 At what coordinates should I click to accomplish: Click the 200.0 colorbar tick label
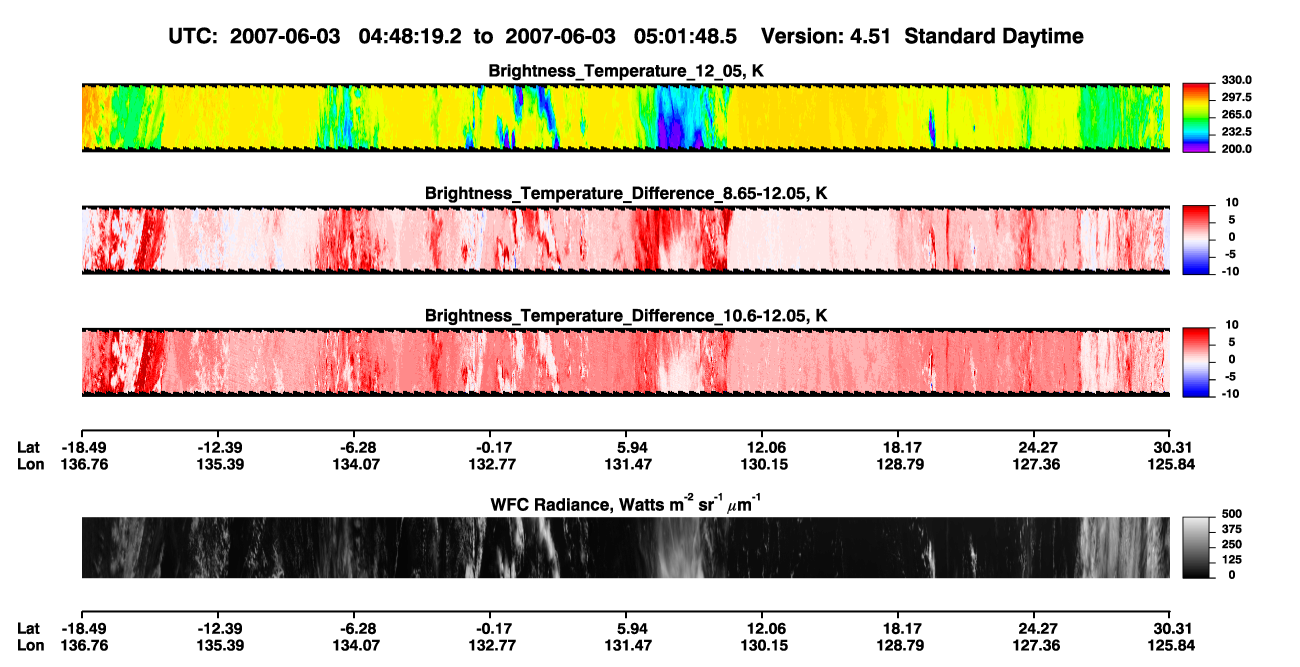click(1235, 148)
